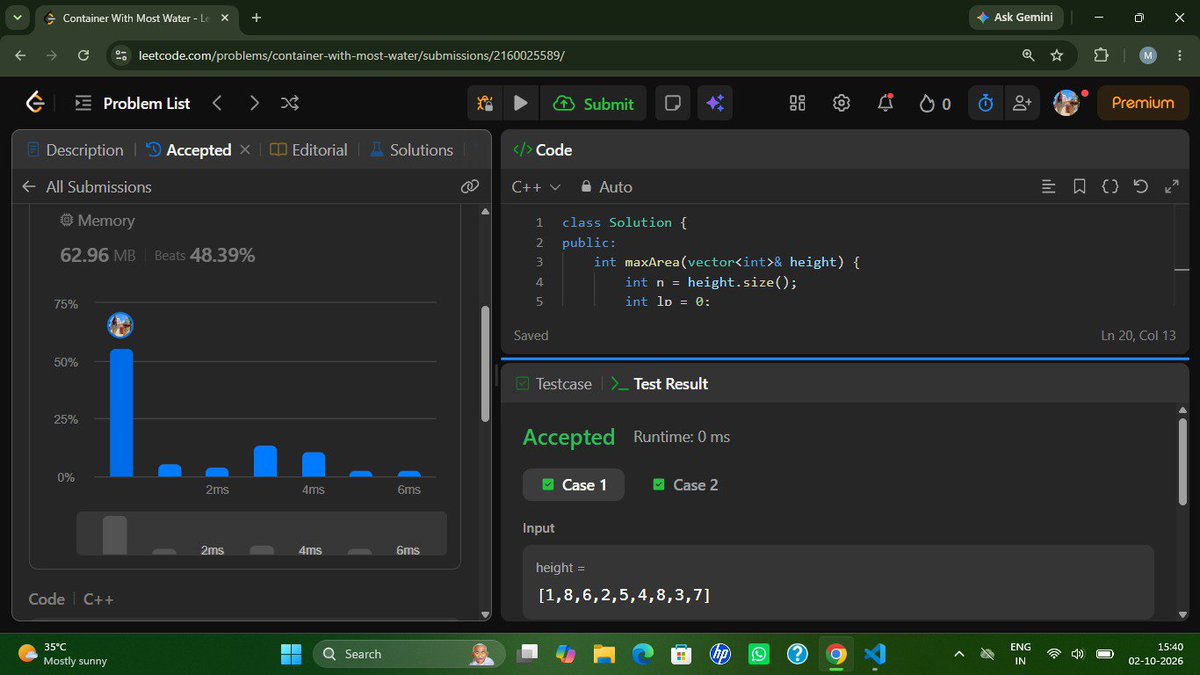Bookmark this page with the star

pyautogui.click(x=1057, y=55)
